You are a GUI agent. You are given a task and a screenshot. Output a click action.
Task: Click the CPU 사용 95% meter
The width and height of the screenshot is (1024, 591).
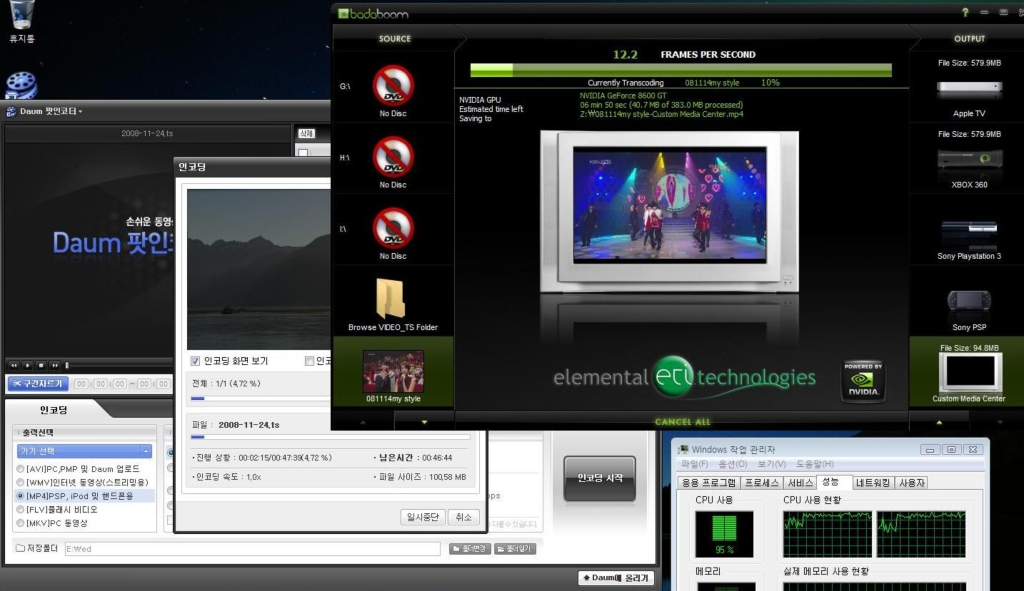tap(724, 534)
